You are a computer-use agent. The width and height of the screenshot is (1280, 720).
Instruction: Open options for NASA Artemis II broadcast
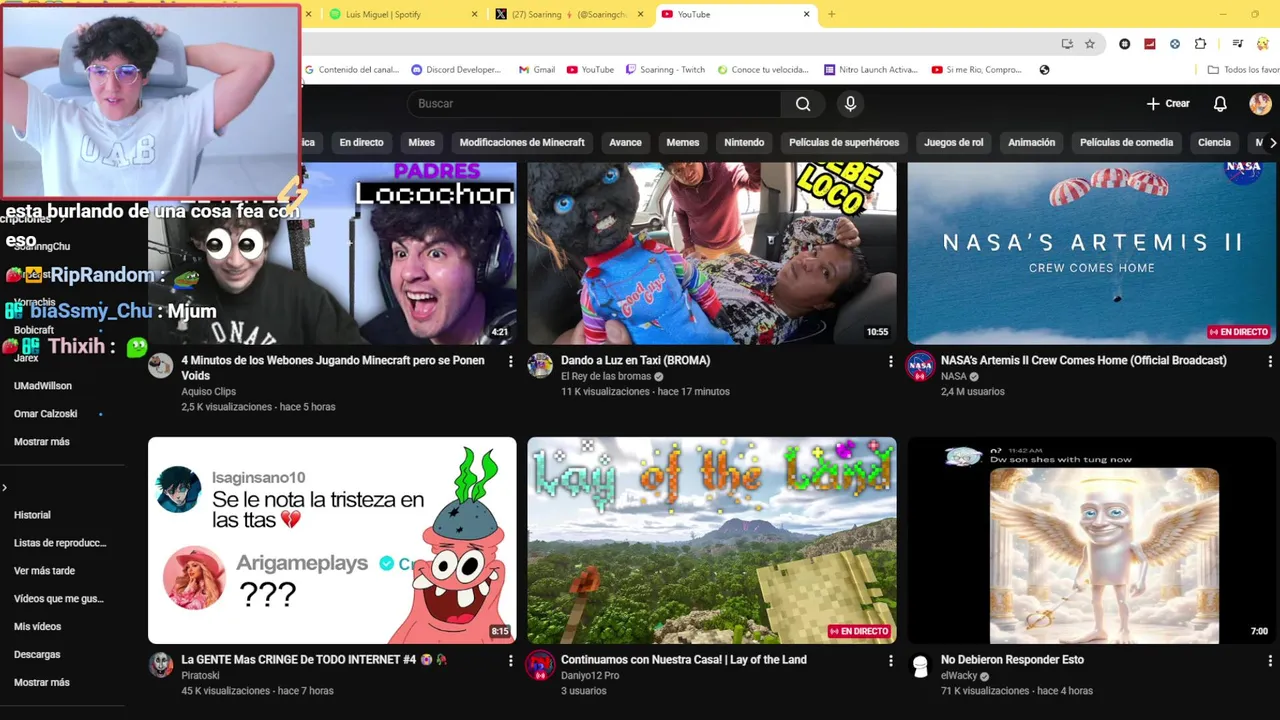pyautogui.click(x=1270, y=361)
